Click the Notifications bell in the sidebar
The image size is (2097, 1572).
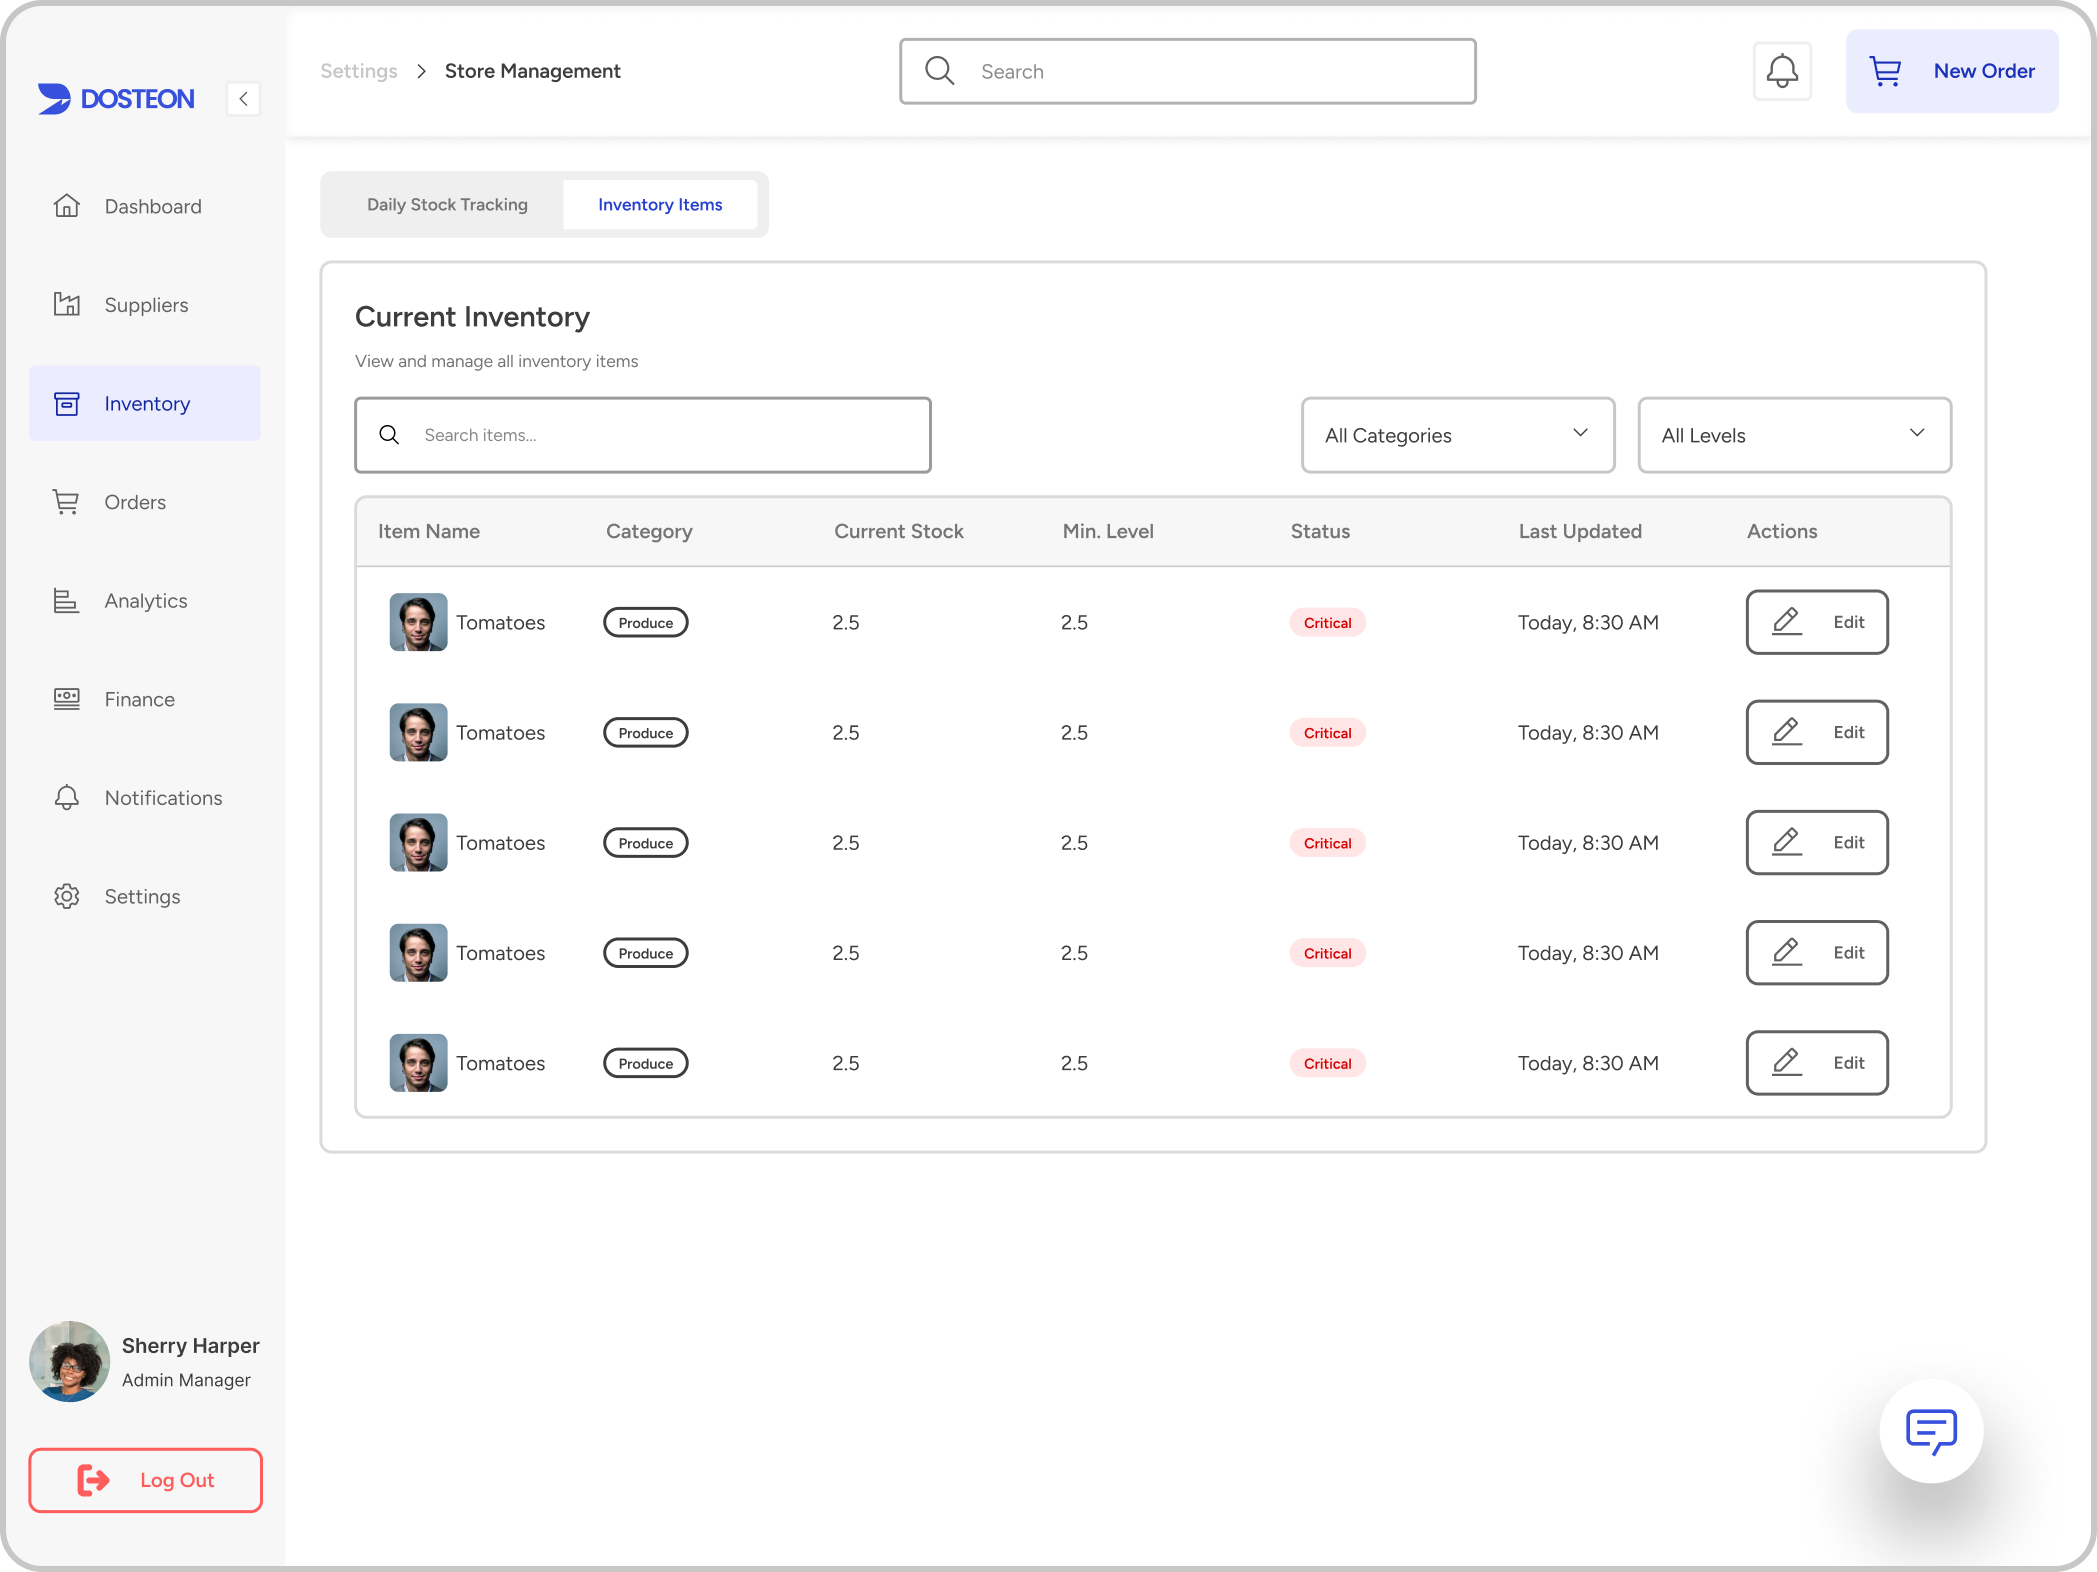(x=66, y=797)
